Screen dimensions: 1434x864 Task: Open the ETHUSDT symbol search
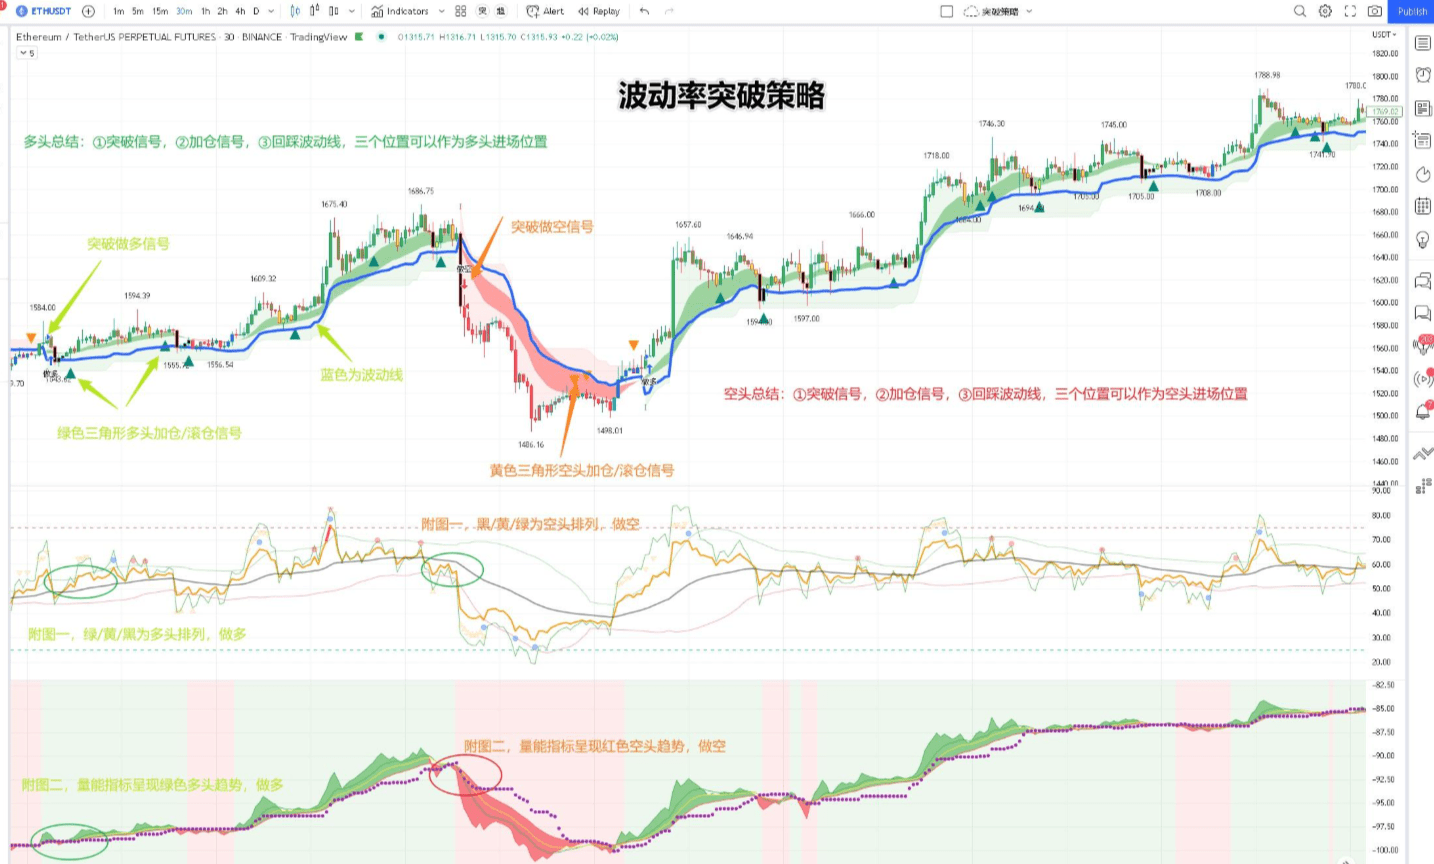click(x=44, y=11)
